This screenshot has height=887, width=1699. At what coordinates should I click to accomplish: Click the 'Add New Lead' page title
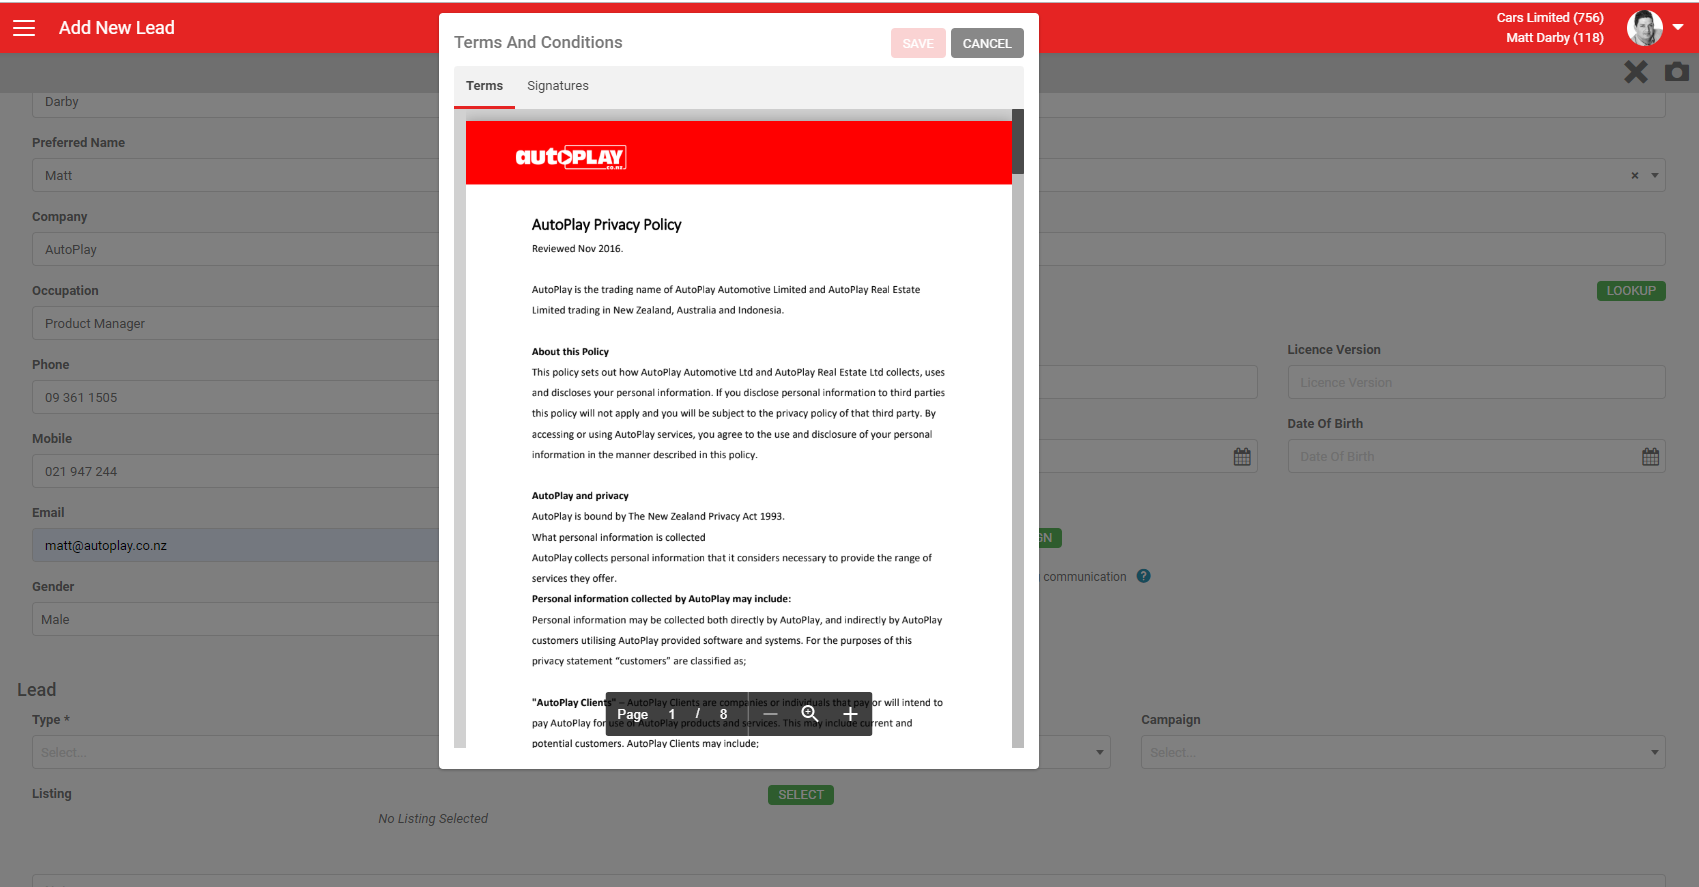pyautogui.click(x=117, y=28)
